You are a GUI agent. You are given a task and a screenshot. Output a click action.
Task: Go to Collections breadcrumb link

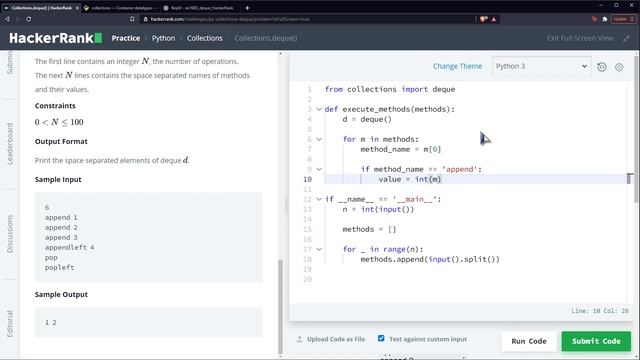pos(204,38)
